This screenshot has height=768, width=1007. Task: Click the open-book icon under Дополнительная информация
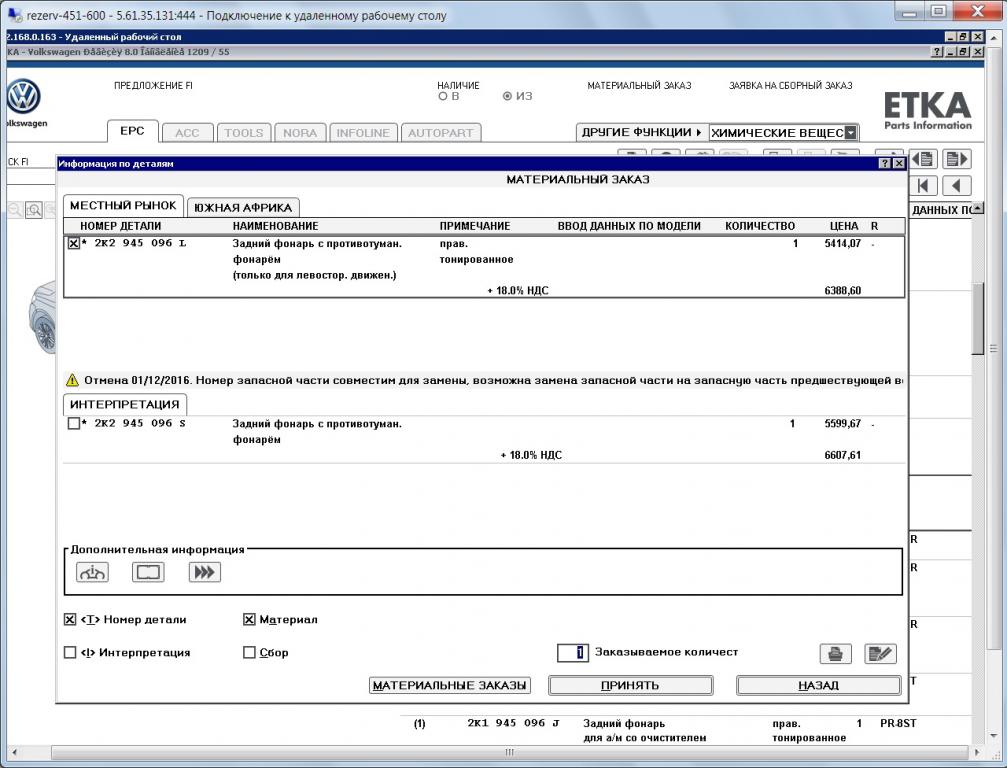click(148, 572)
